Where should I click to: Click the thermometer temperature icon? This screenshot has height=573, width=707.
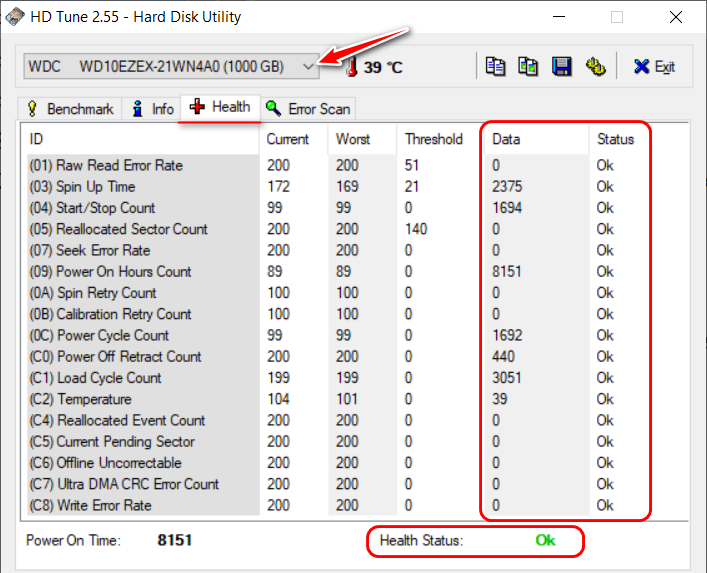pos(351,67)
